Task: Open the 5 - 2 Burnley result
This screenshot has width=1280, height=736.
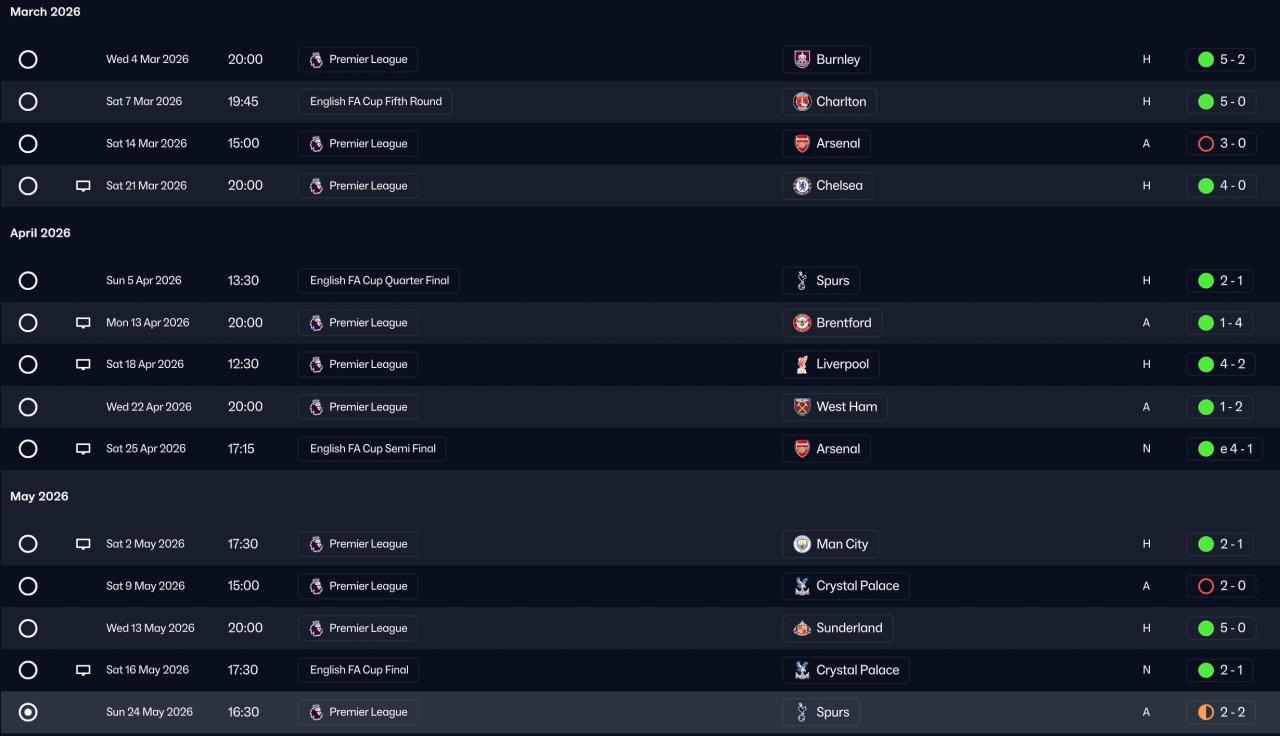Action: [x=1219, y=60]
